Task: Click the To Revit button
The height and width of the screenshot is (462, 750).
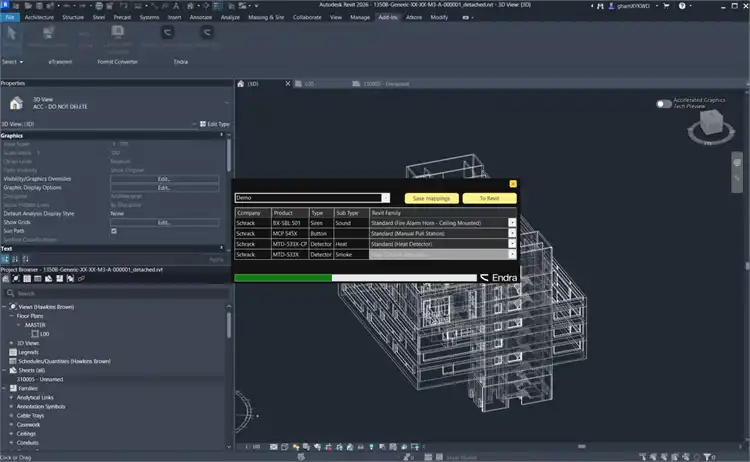Action: 489,198
